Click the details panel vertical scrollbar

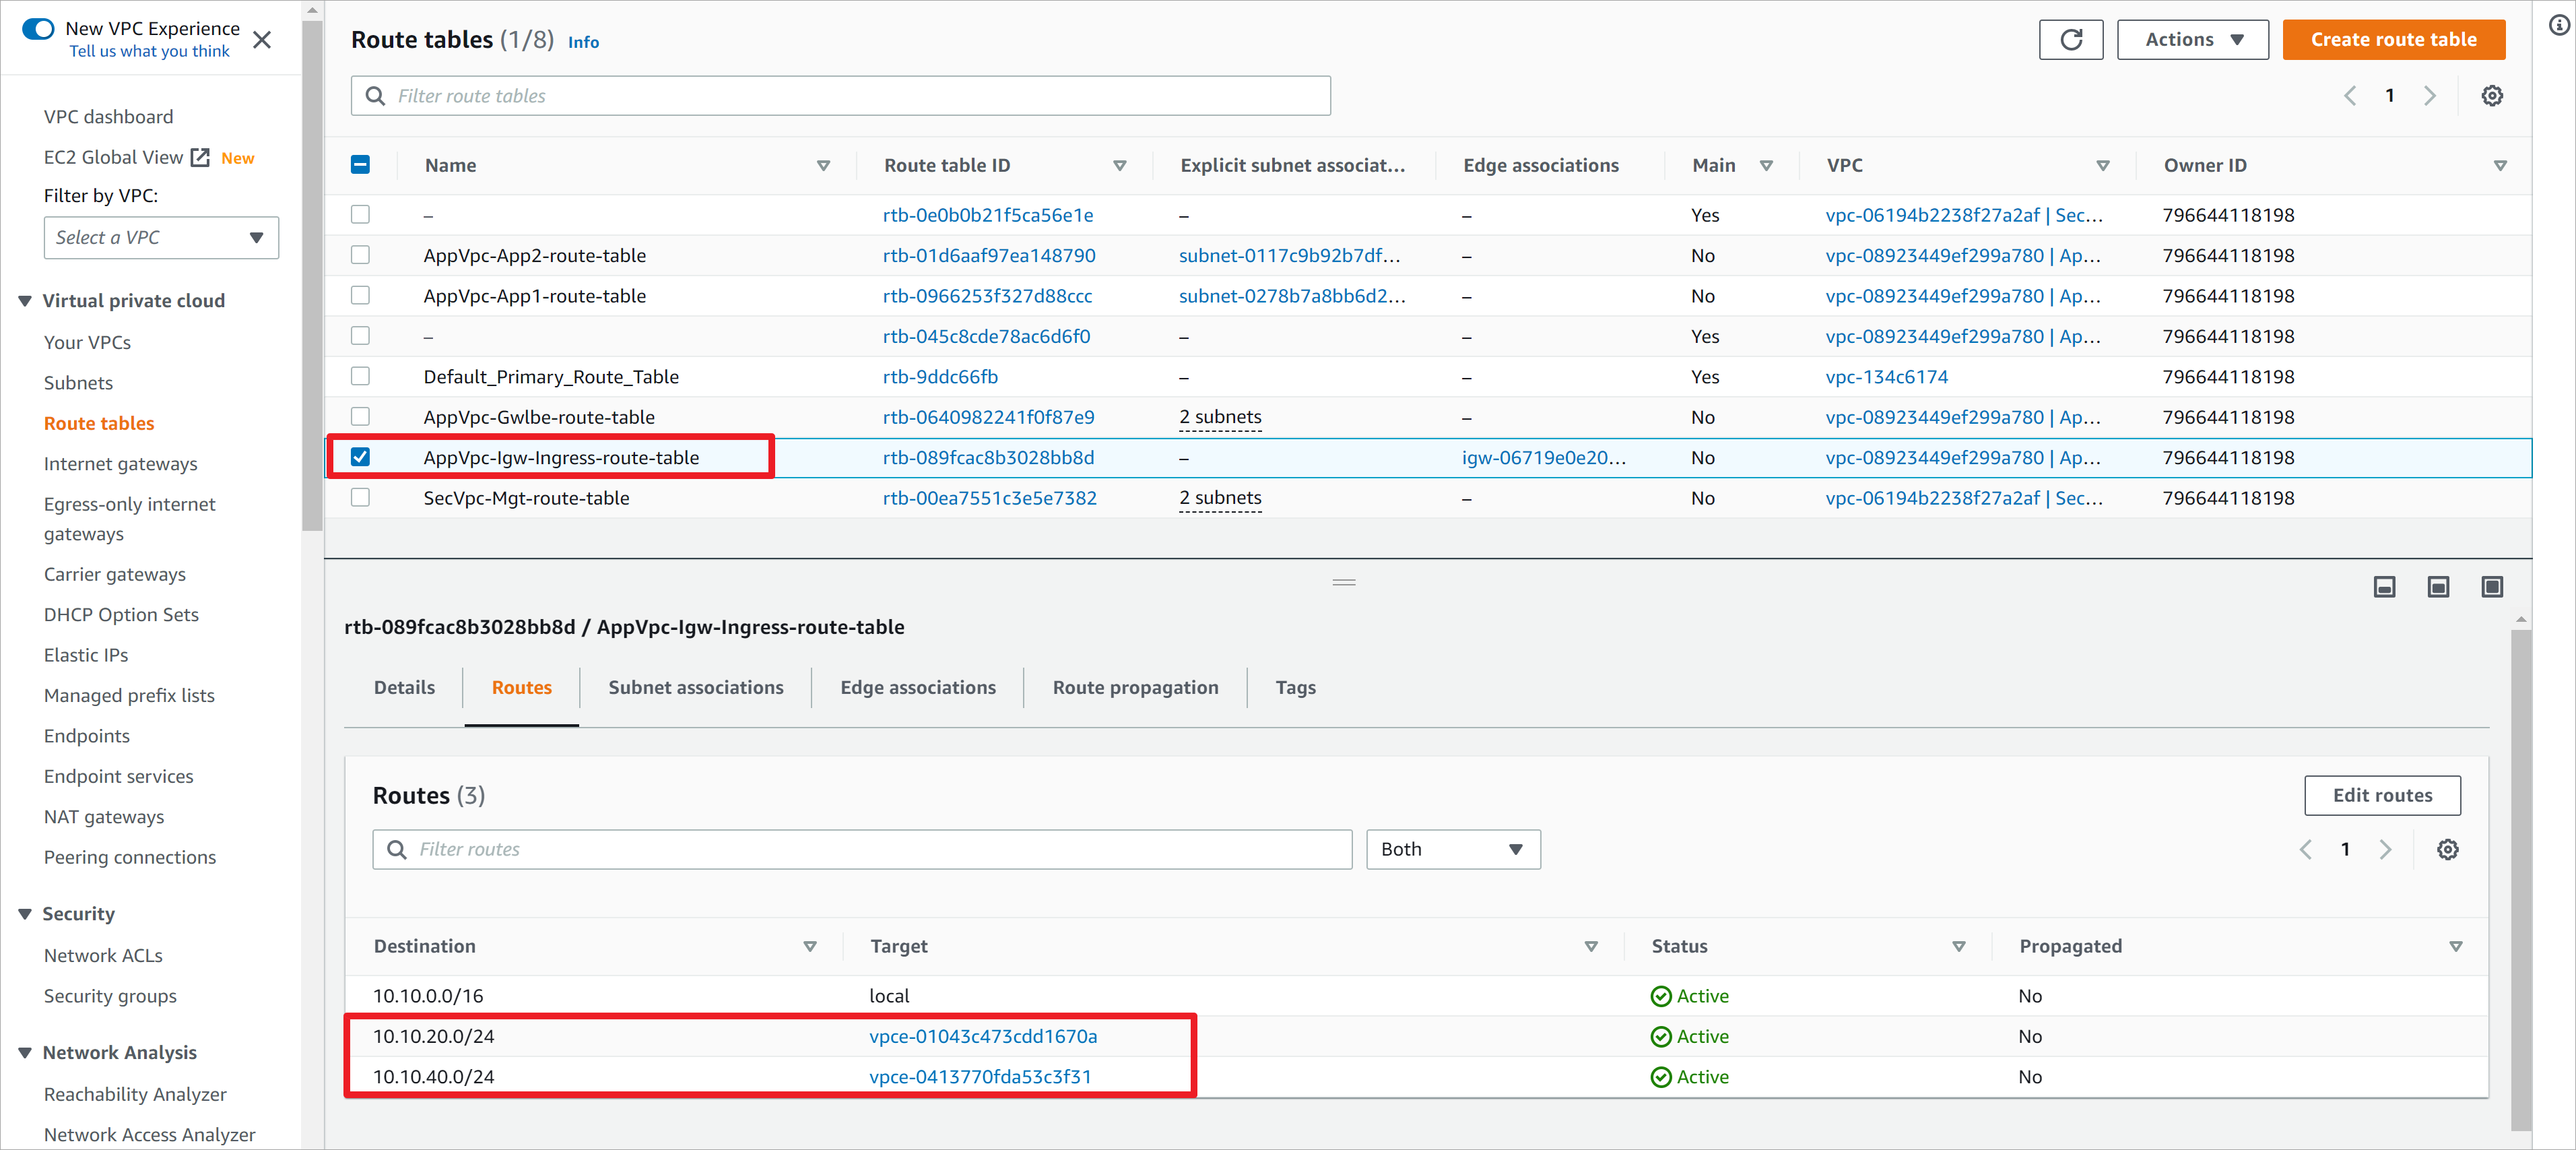(x=2521, y=880)
